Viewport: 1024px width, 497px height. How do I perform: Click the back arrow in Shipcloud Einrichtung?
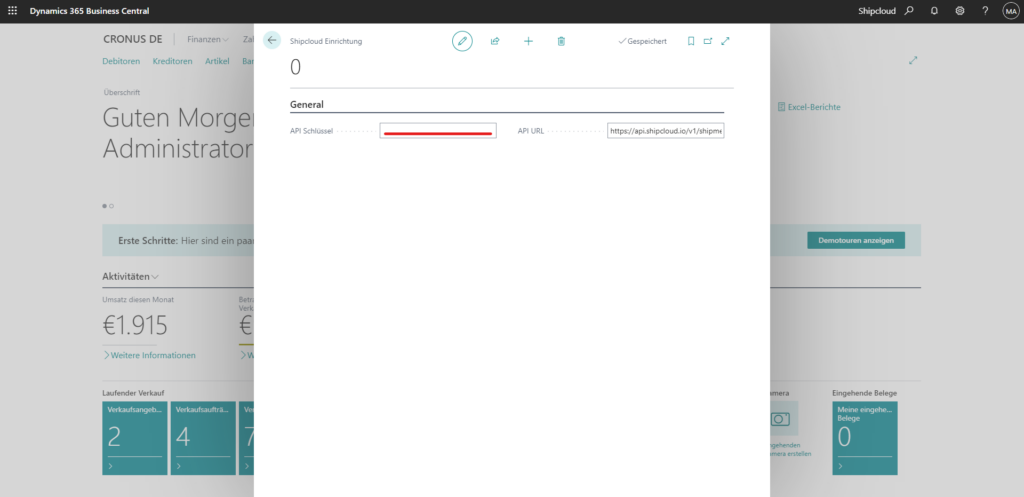tap(272, 40)
